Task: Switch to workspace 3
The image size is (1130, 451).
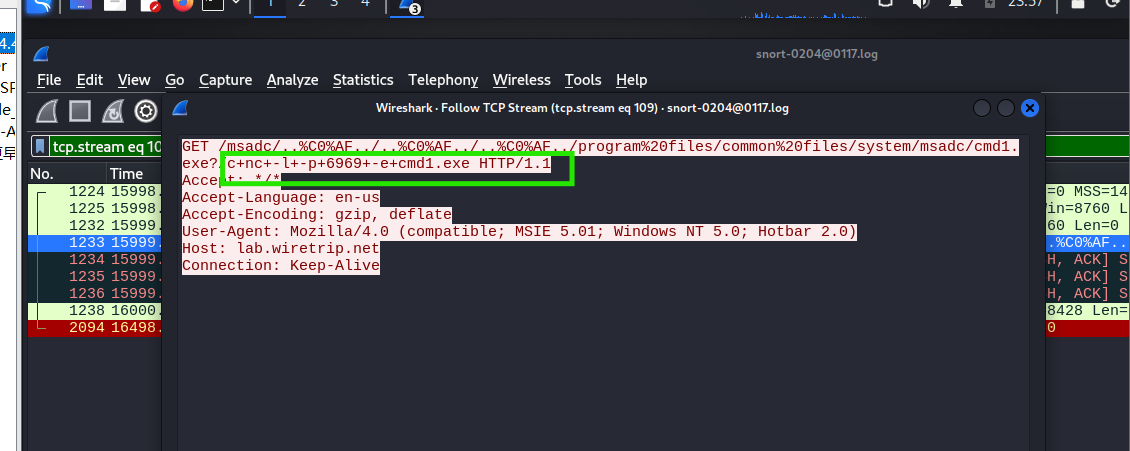Action: tap(334, 5)
